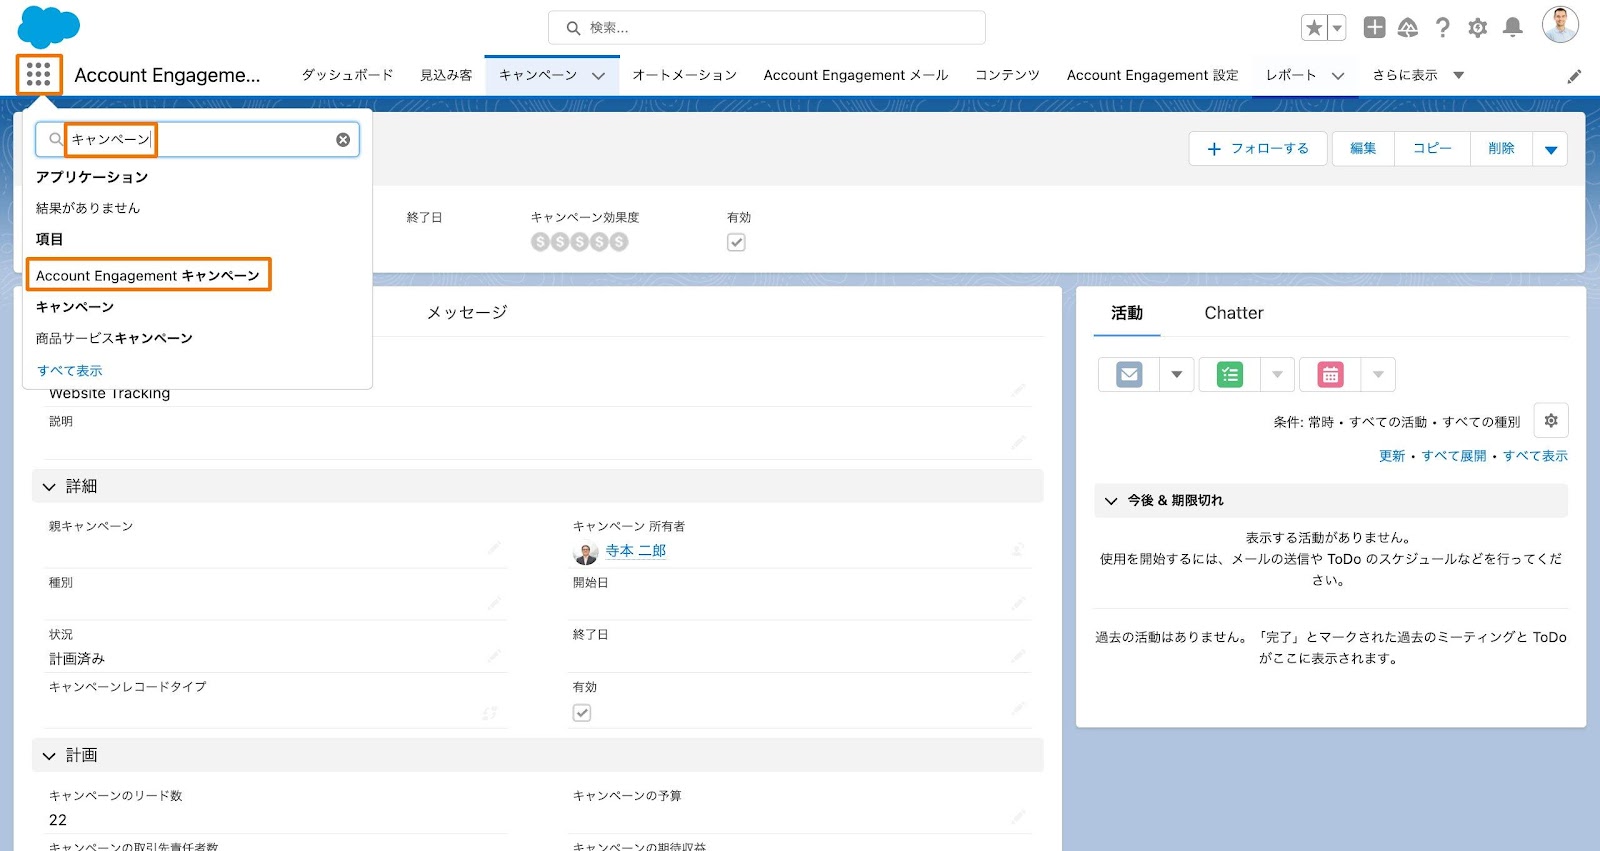Click the コピー button
The image size is (1600, 851).
(1432, 149)
